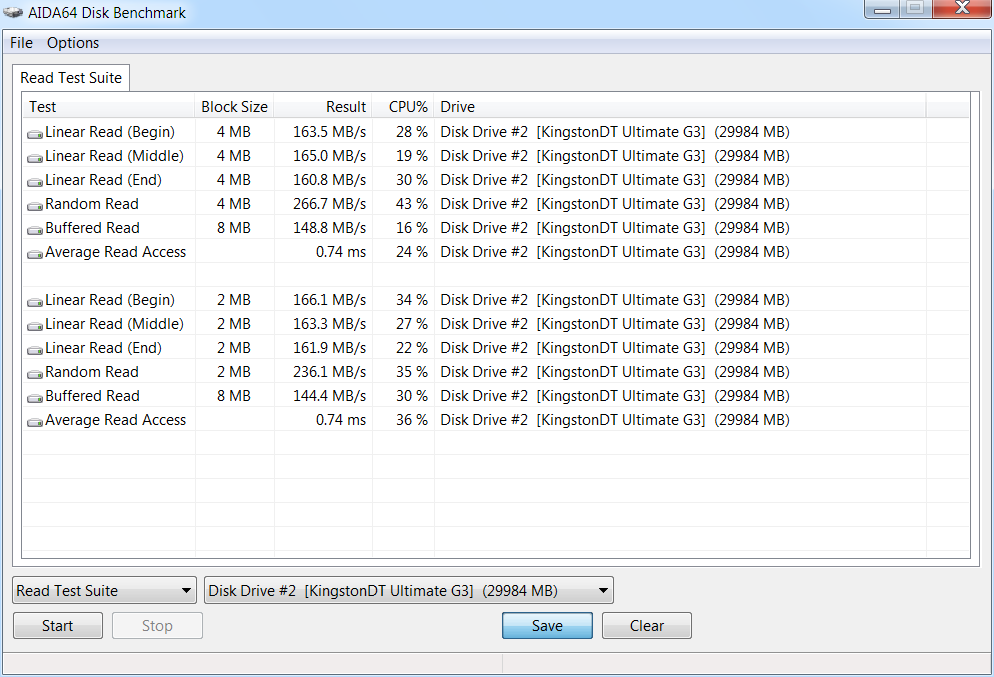The width and height of the screenshot is (994, 677).
Task: Click the drive icon beside 36 % Average Read Access
Action: click(35, 422)
